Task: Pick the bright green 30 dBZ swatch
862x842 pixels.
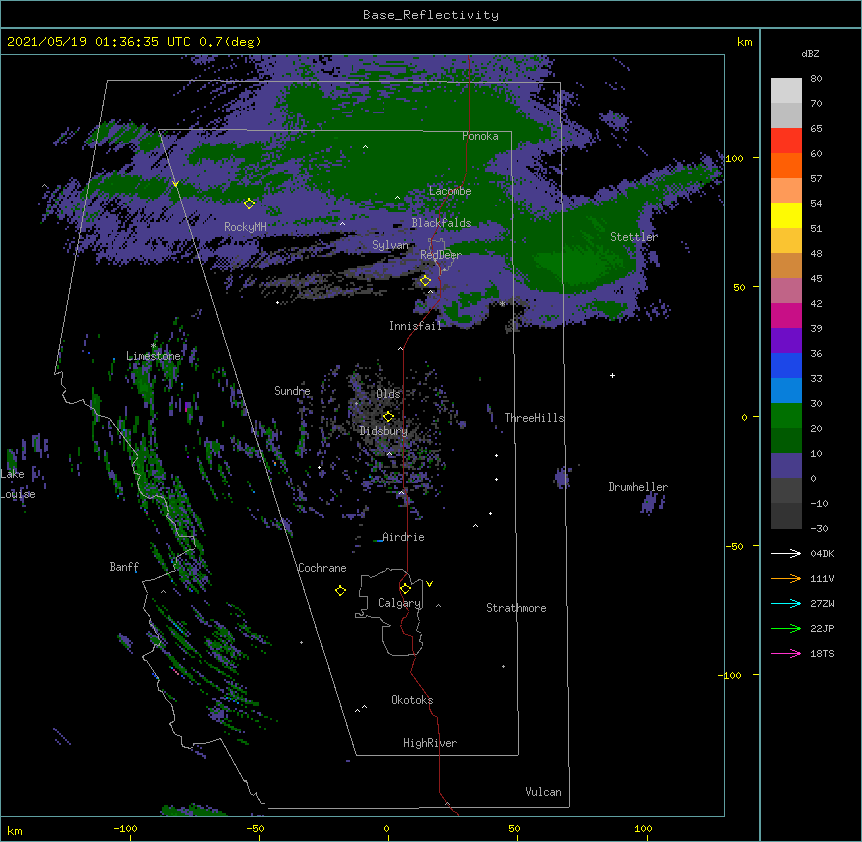Action: coord(786,416)
